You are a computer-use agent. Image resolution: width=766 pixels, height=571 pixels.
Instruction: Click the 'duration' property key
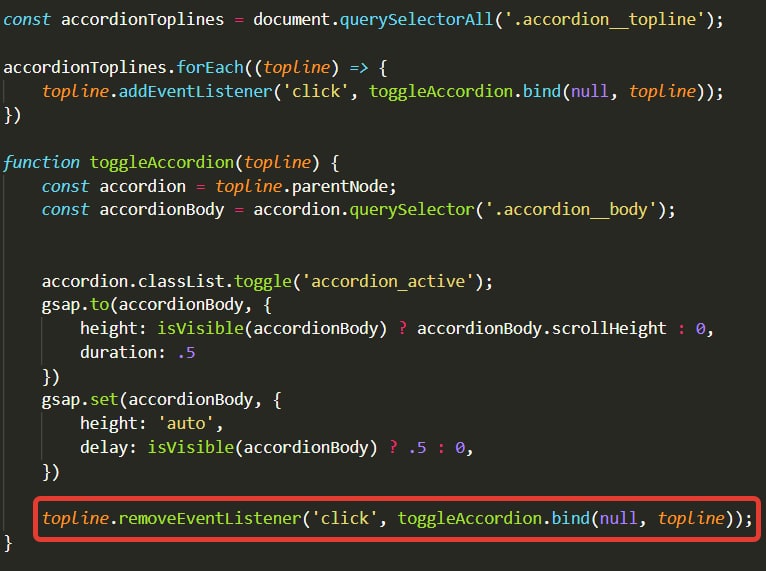tap(118, 352)
